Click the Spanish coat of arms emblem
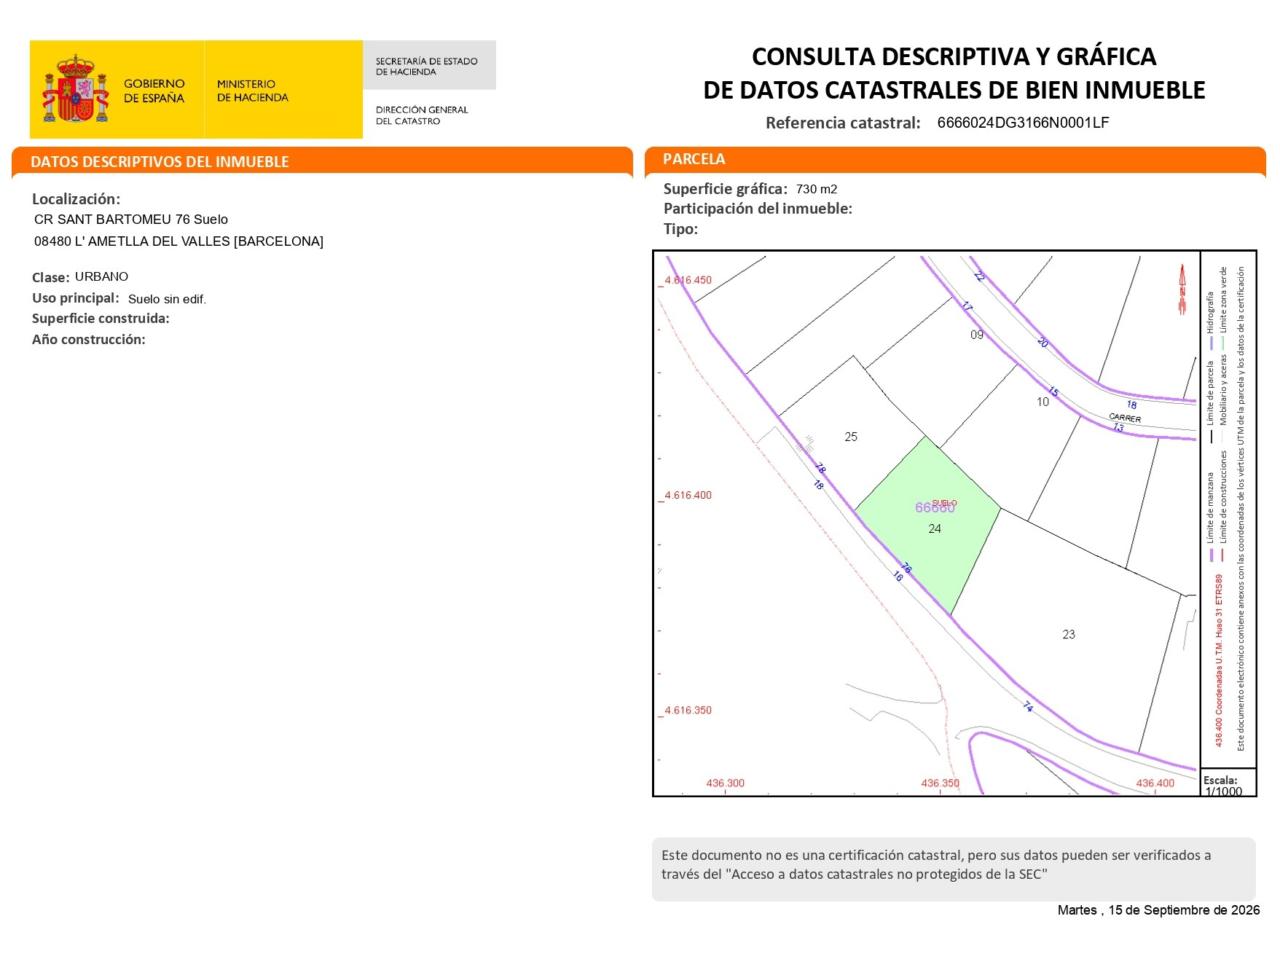Screen dimensions: 1280x960 [x=75, y=89]
